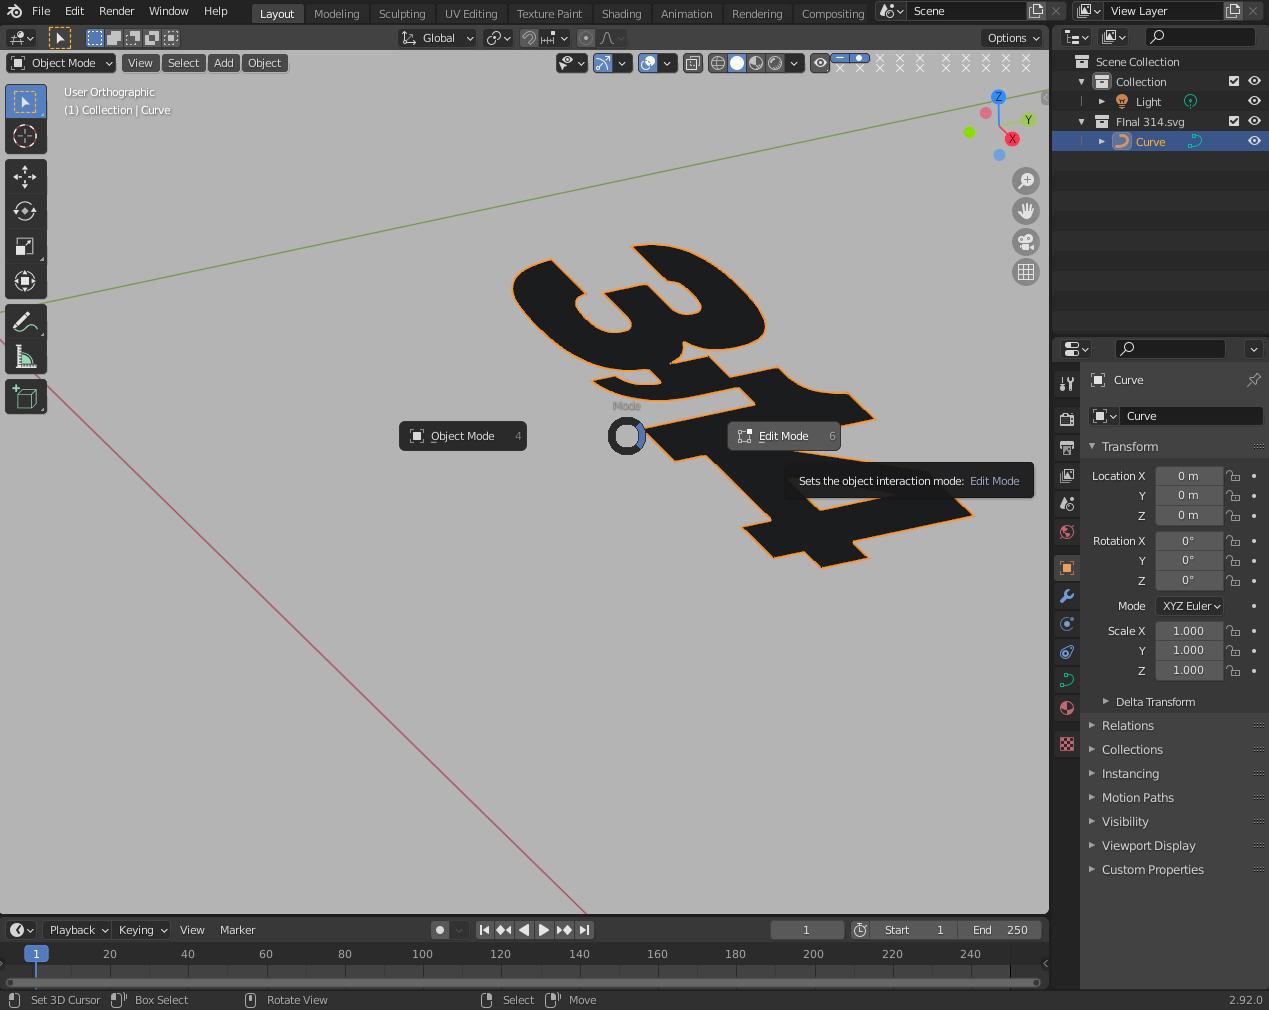Hide the Light object in outliner

point(1254,101)
